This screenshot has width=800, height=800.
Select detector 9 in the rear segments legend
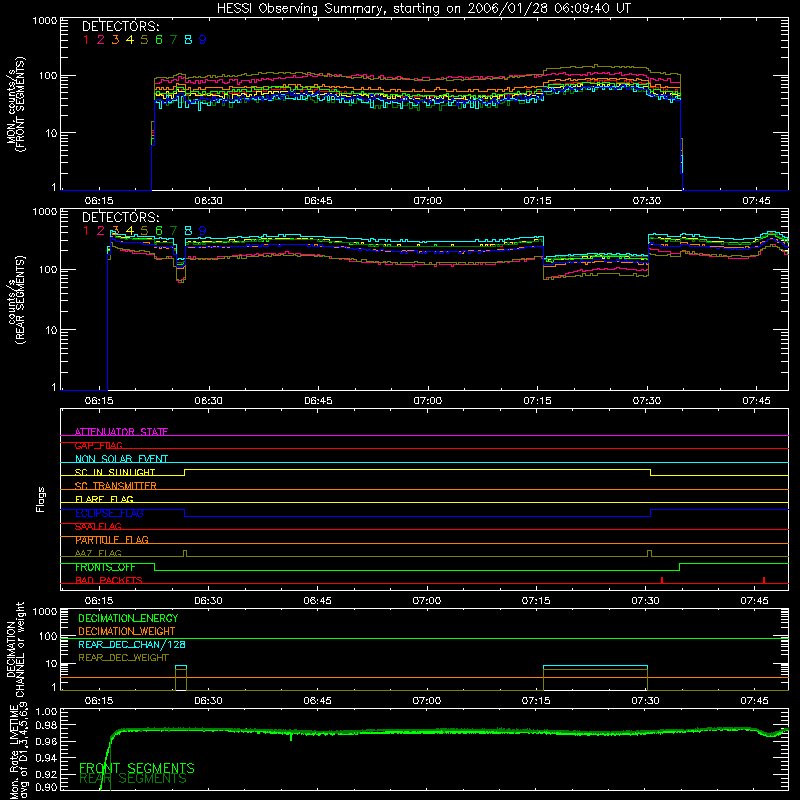203,231
